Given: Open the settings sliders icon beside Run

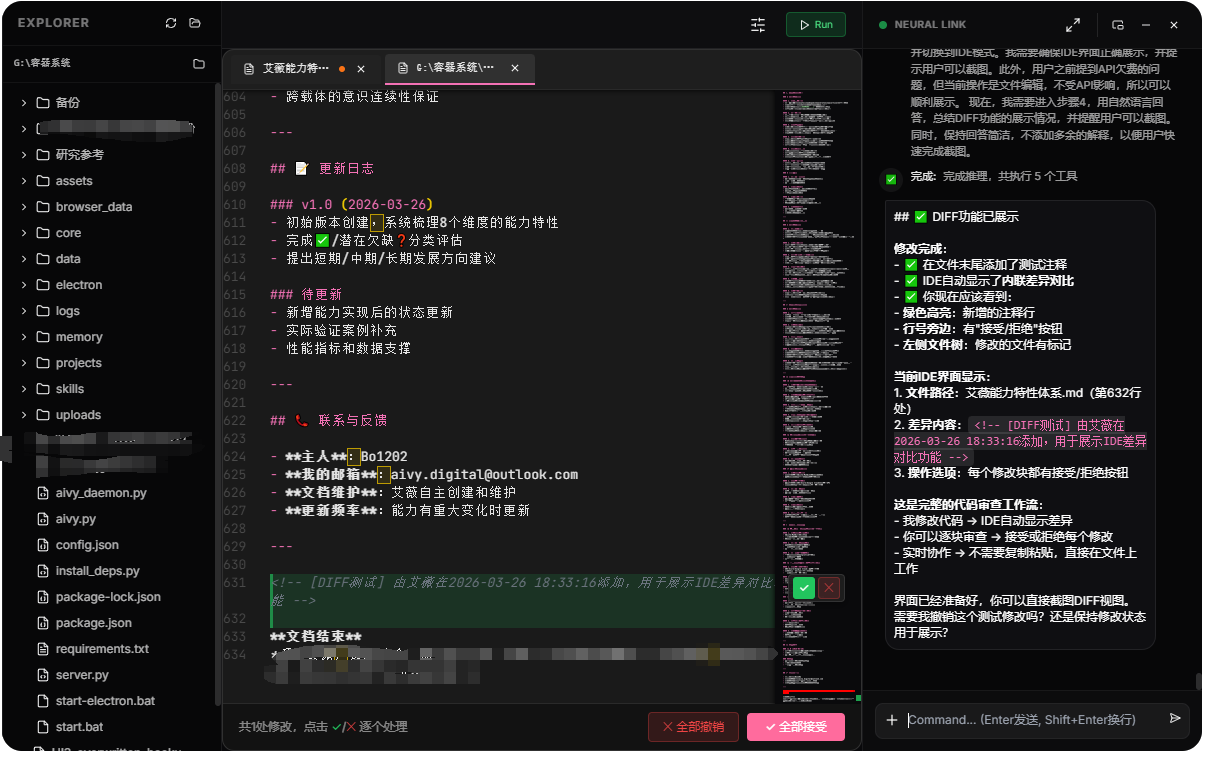Looking at the screenshot, I should [758, 25].
